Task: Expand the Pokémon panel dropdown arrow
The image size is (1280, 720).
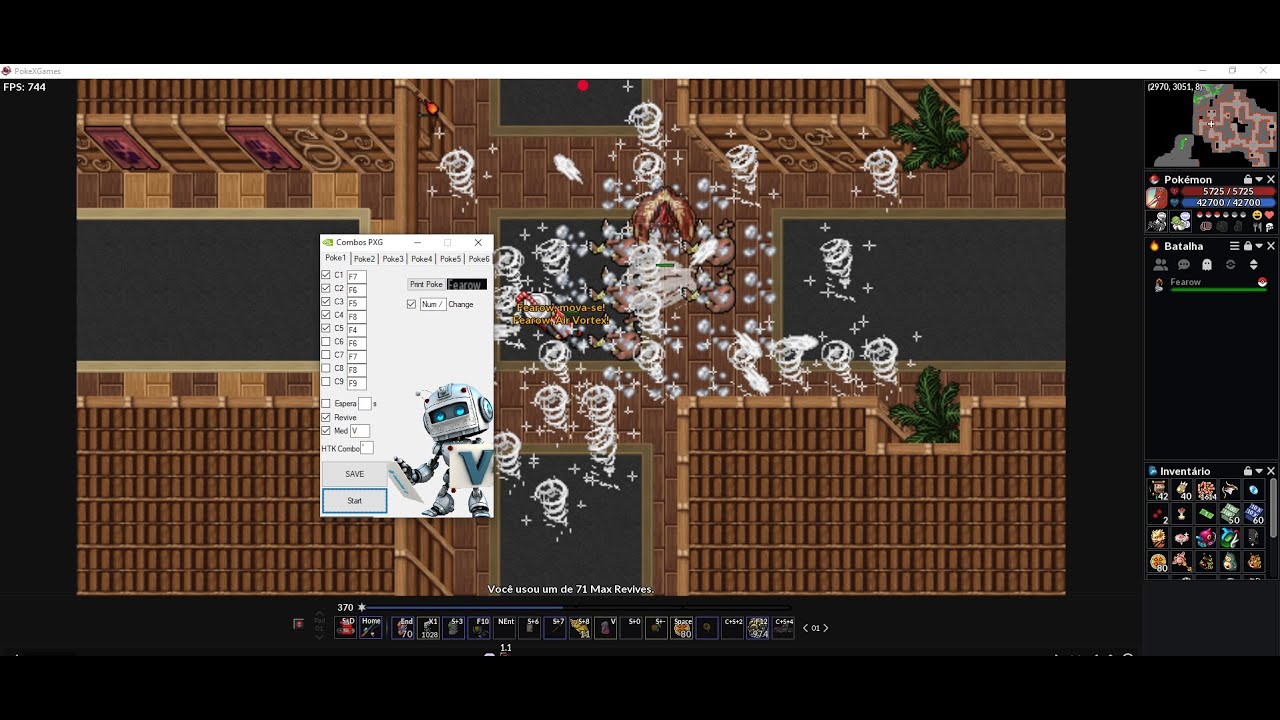Action: click(1259, 180)
